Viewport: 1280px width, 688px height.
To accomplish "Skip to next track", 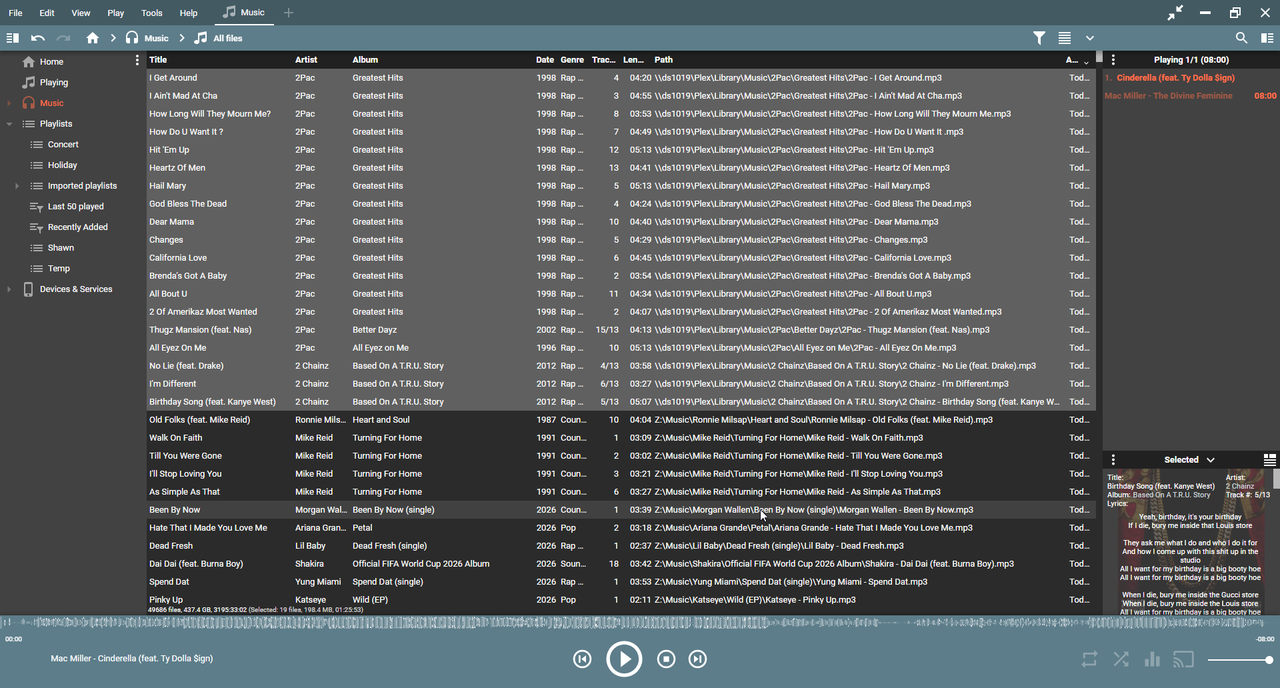I will point(698,659).
